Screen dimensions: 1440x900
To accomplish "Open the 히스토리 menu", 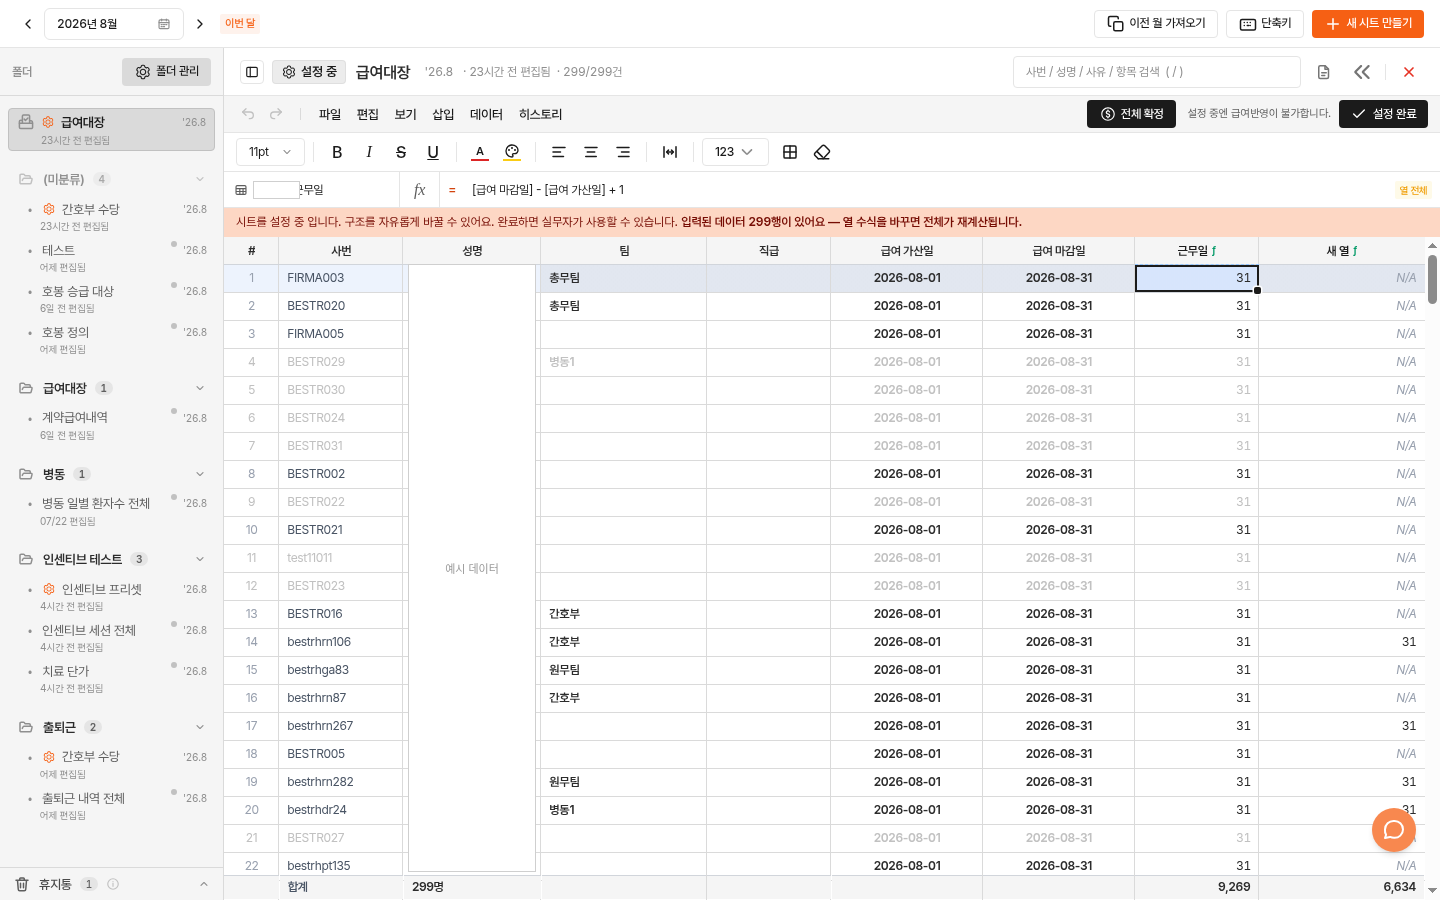I will pyautogui.click(x=540, y=114).
